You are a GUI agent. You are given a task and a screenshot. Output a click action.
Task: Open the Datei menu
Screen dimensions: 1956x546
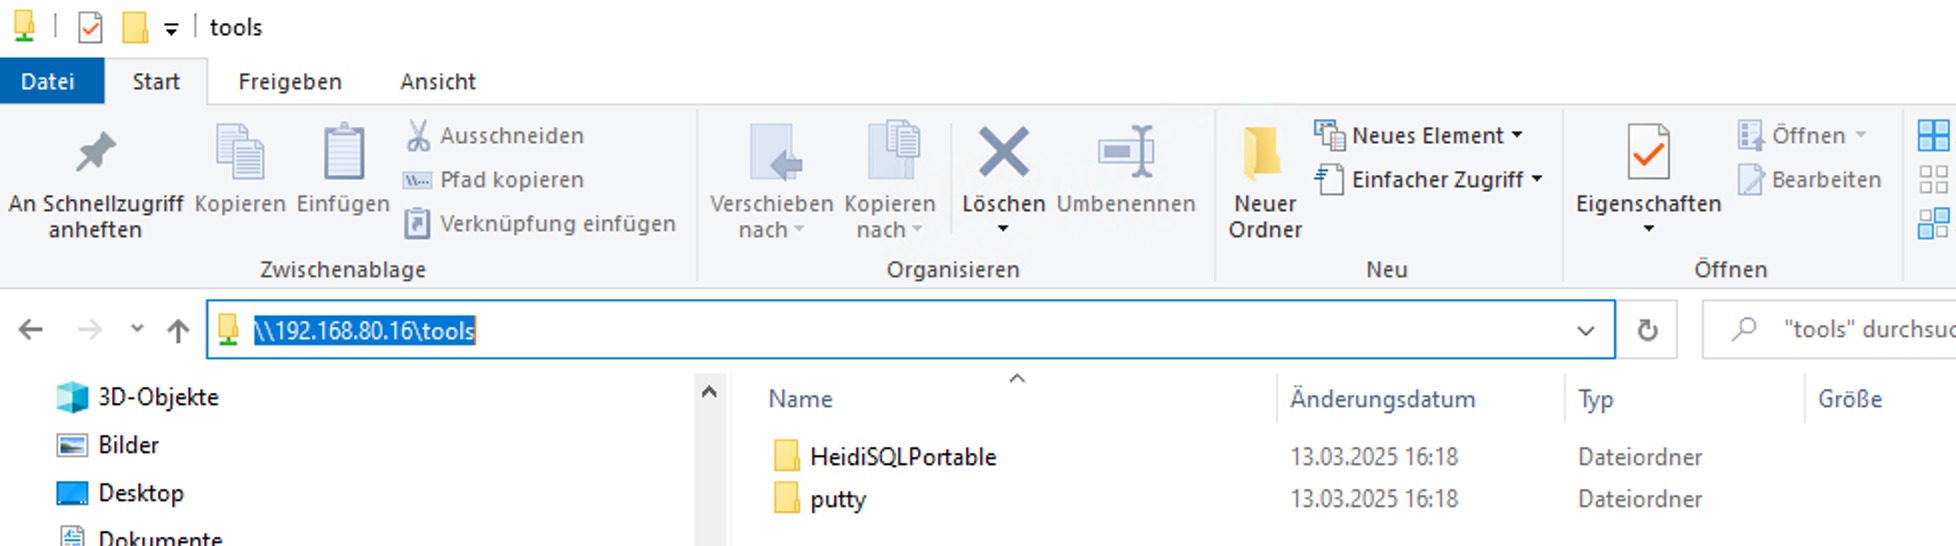[48, 82]
